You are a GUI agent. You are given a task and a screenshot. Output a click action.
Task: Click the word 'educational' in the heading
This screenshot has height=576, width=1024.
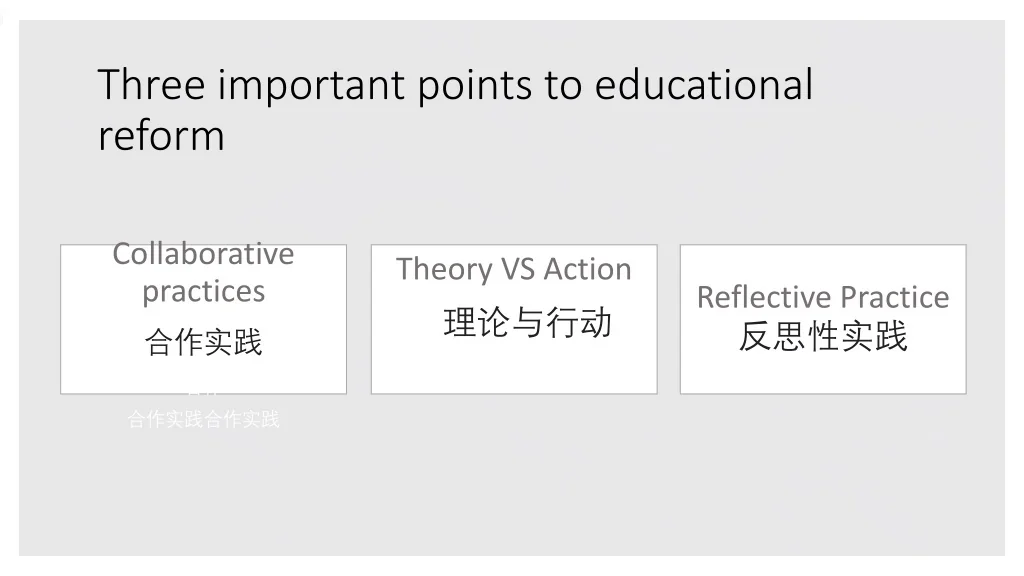pos(704,84)
